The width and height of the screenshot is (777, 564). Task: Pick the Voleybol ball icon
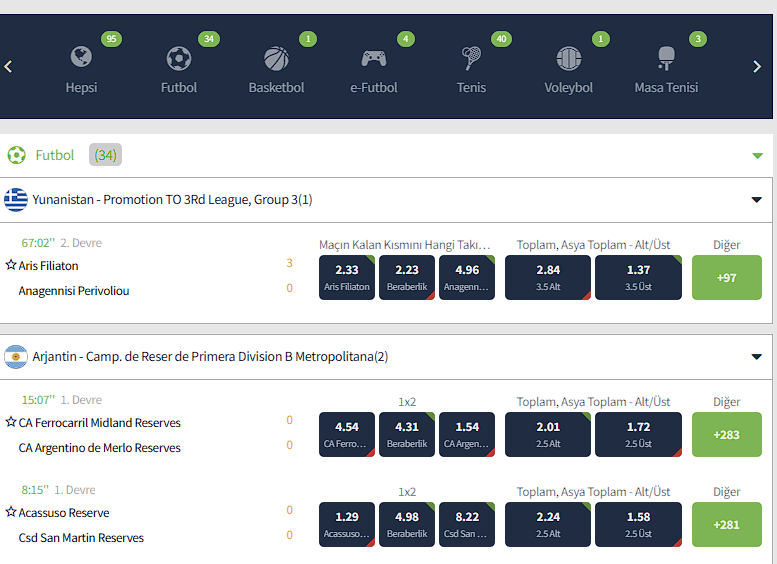pos(568,58)
